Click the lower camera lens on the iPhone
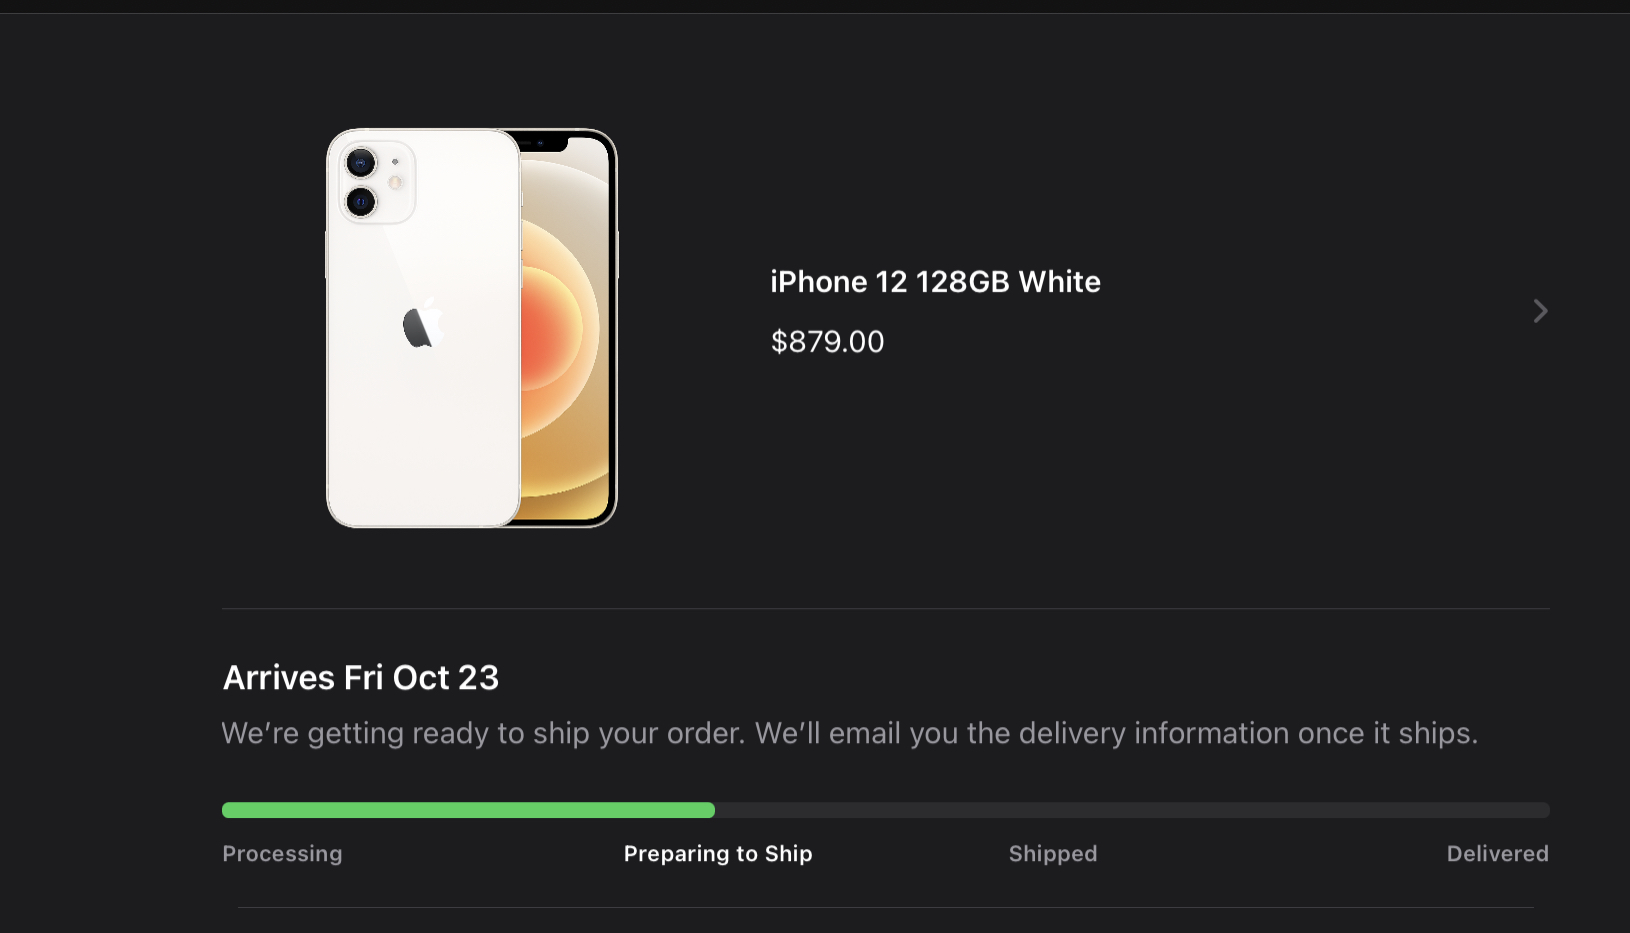1630x933 pixels. pos(361,202)
